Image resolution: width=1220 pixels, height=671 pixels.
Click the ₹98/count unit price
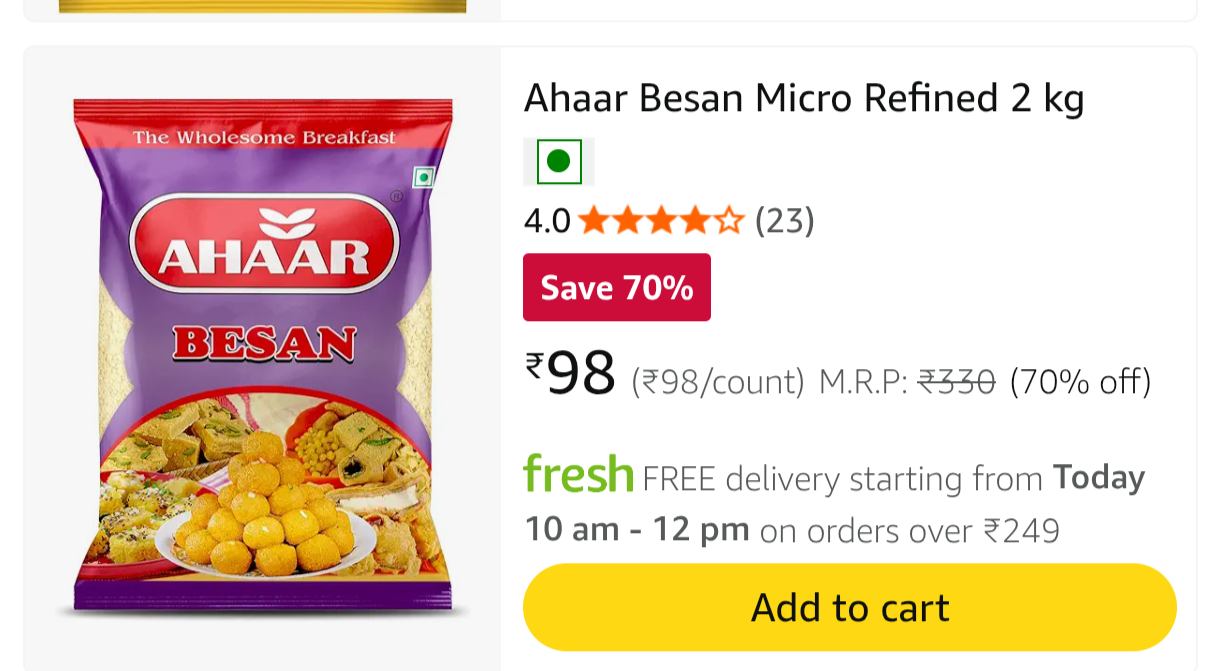click(x=718, y=381)
